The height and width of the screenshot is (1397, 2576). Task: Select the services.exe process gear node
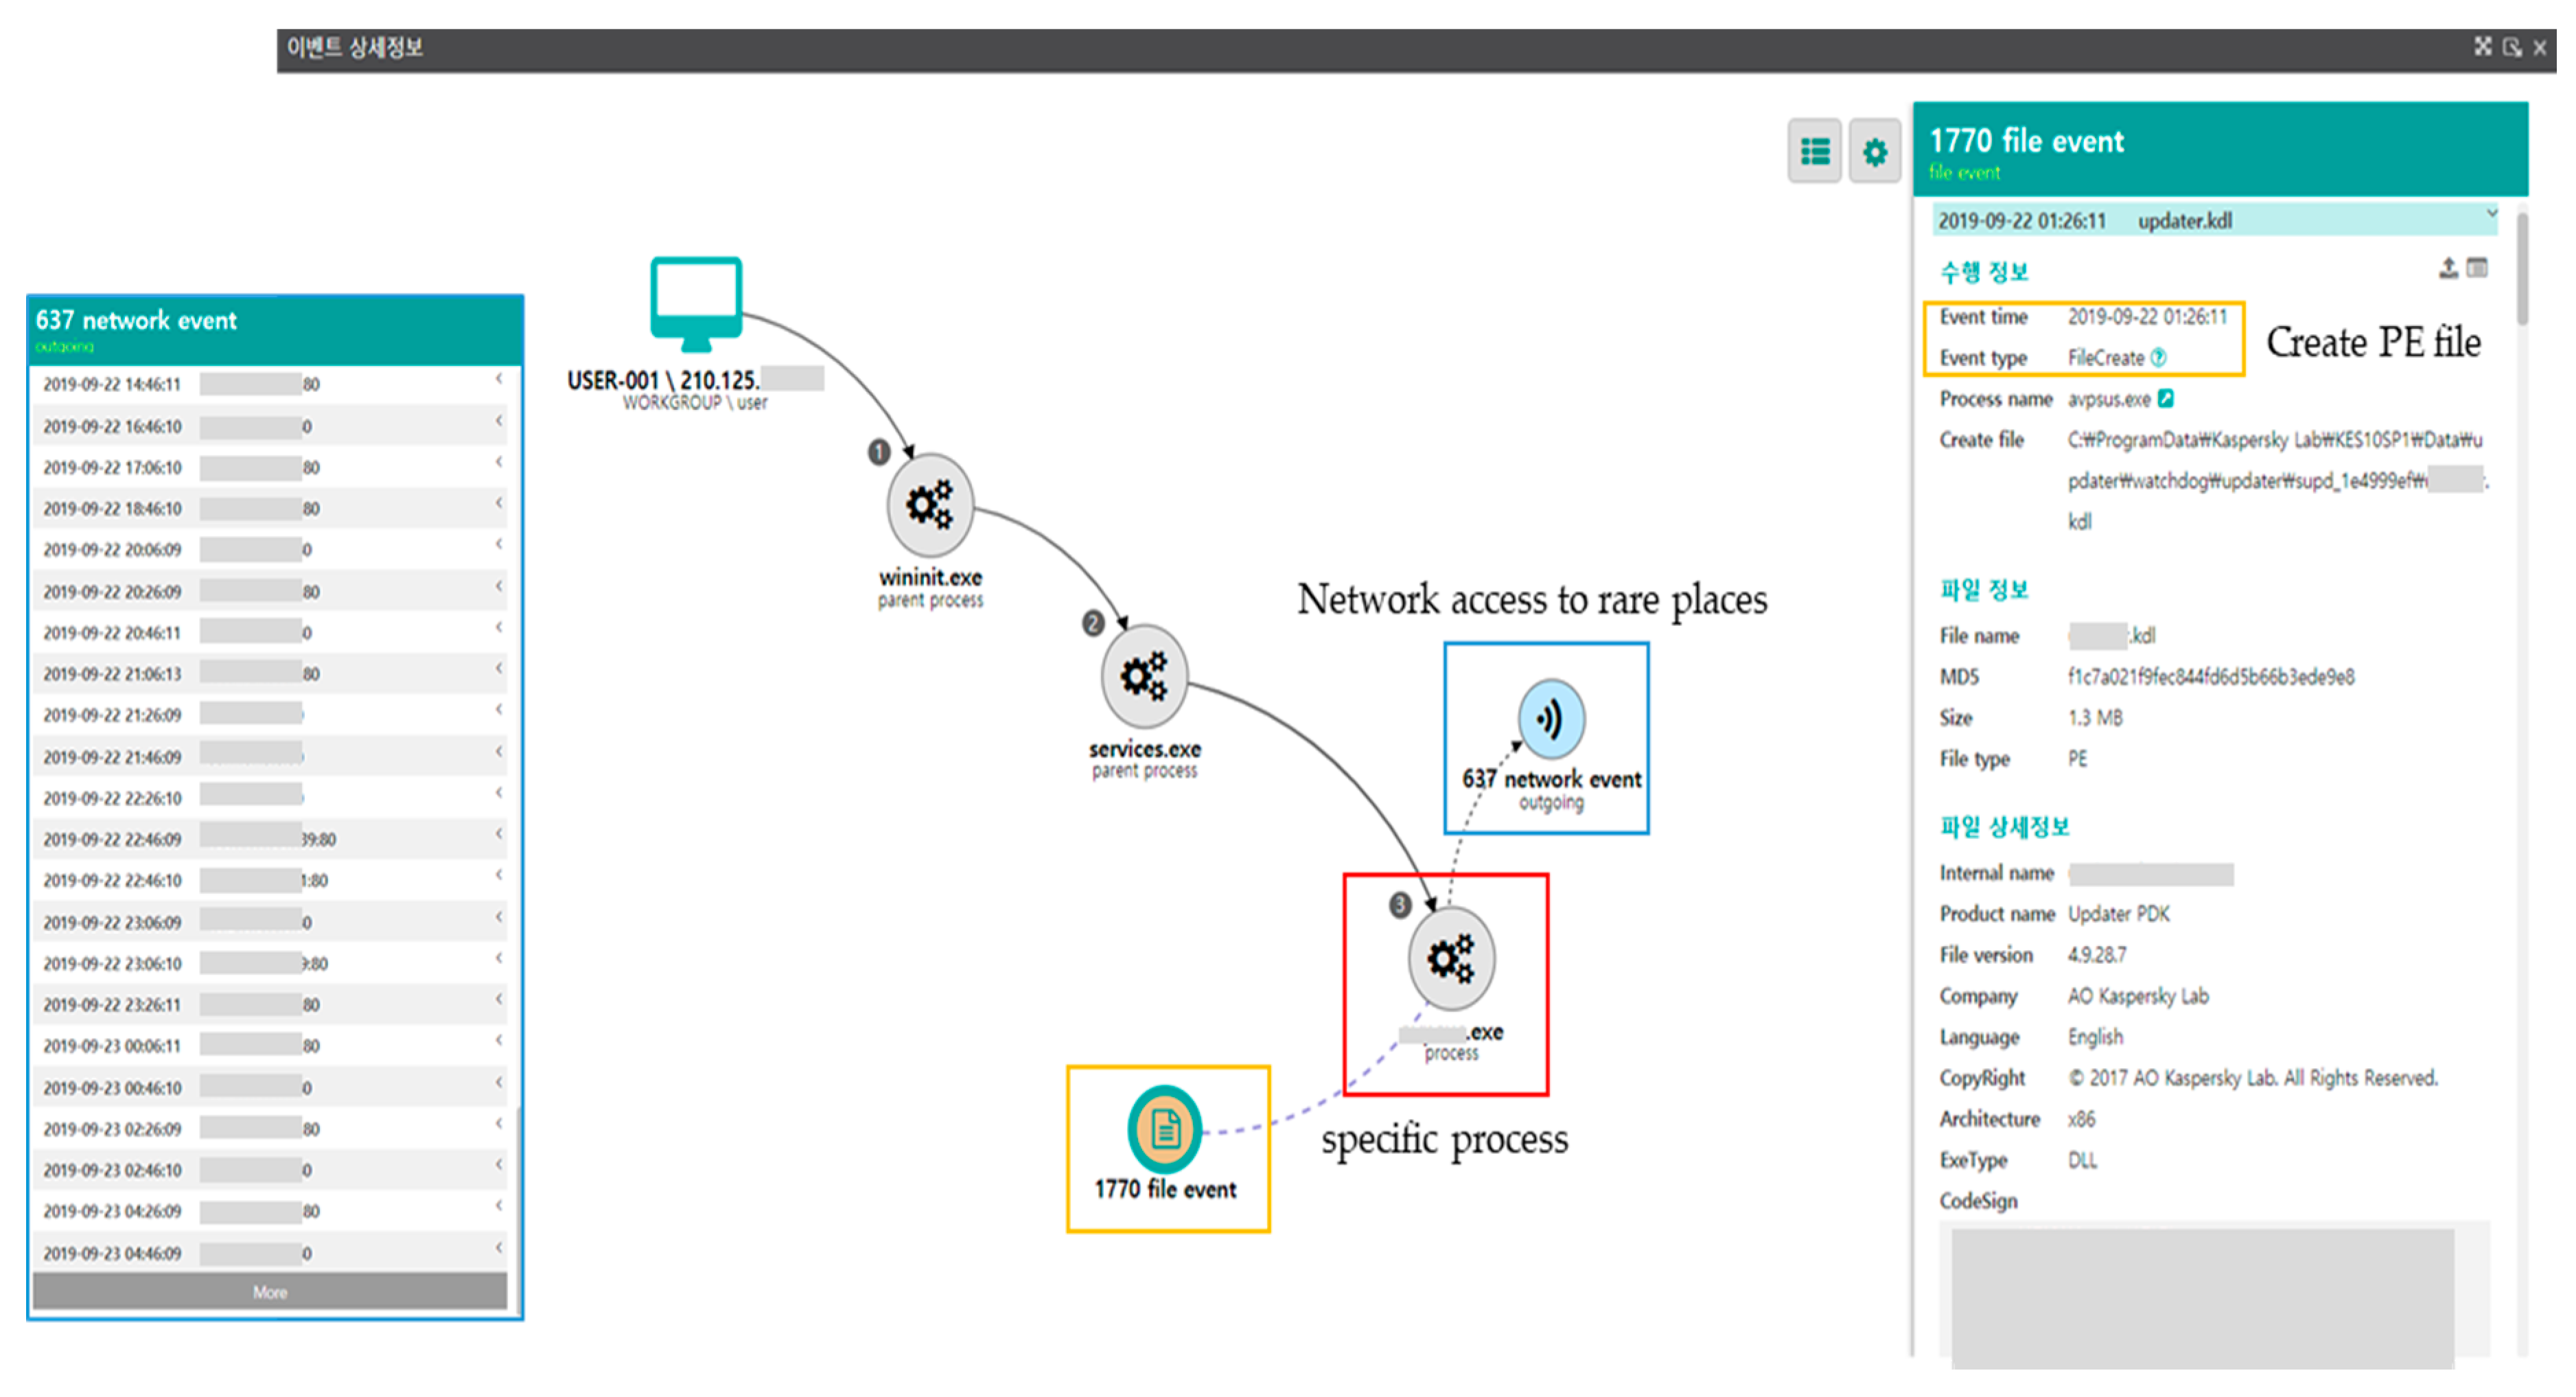(x=1143, y=676)
